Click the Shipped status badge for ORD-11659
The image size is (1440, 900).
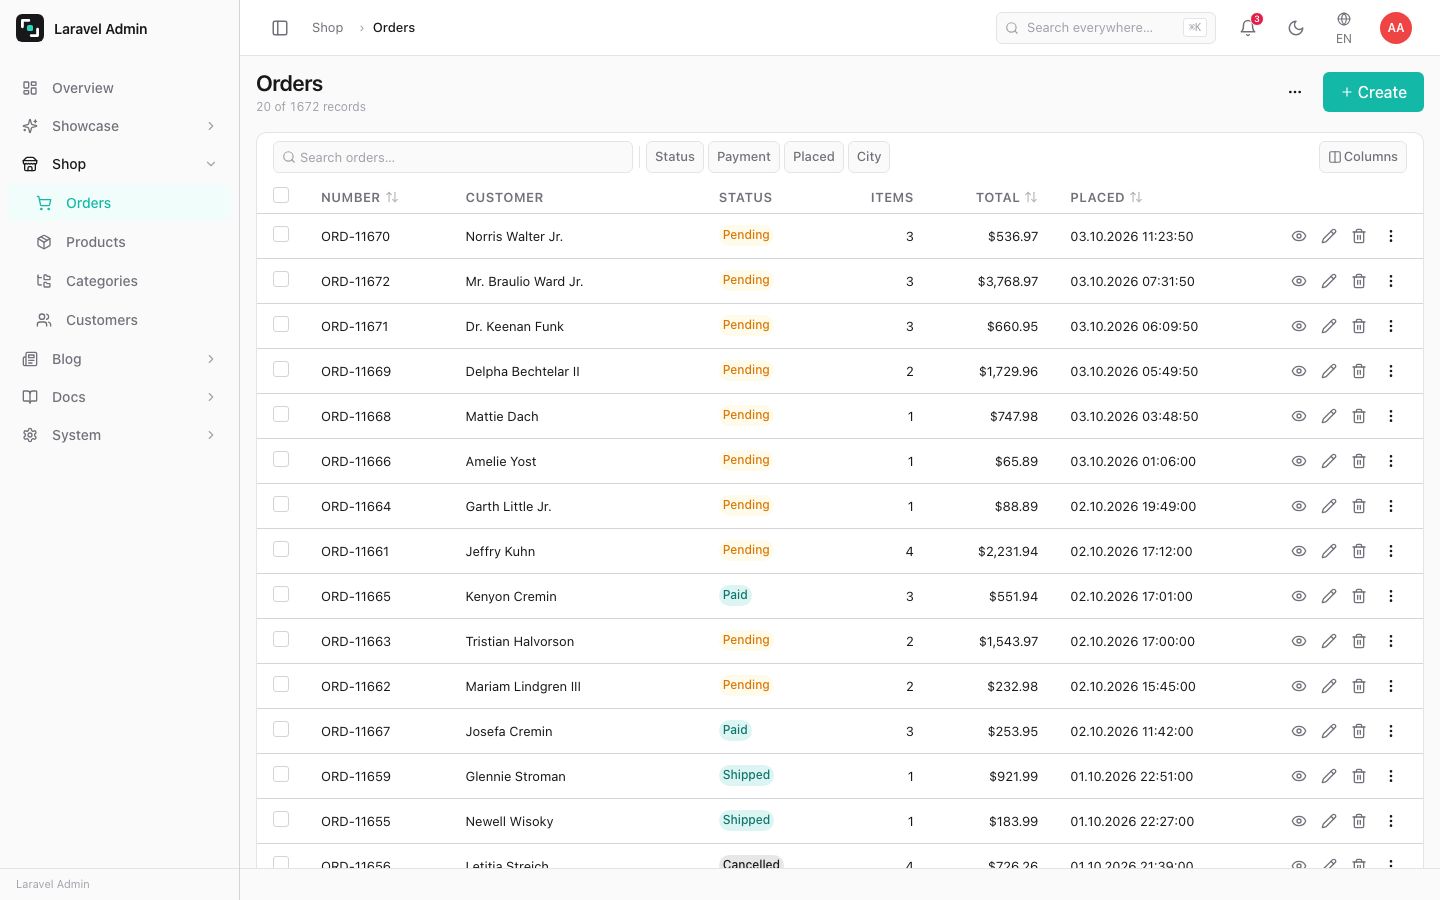tap(746, 775)
